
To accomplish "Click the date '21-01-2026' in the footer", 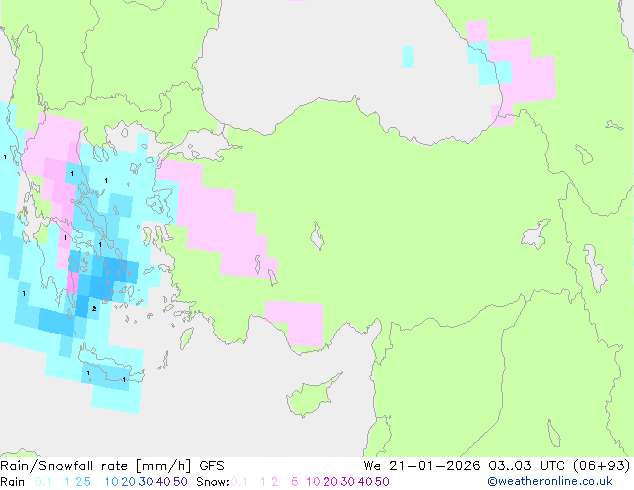I will coord(435,466).
